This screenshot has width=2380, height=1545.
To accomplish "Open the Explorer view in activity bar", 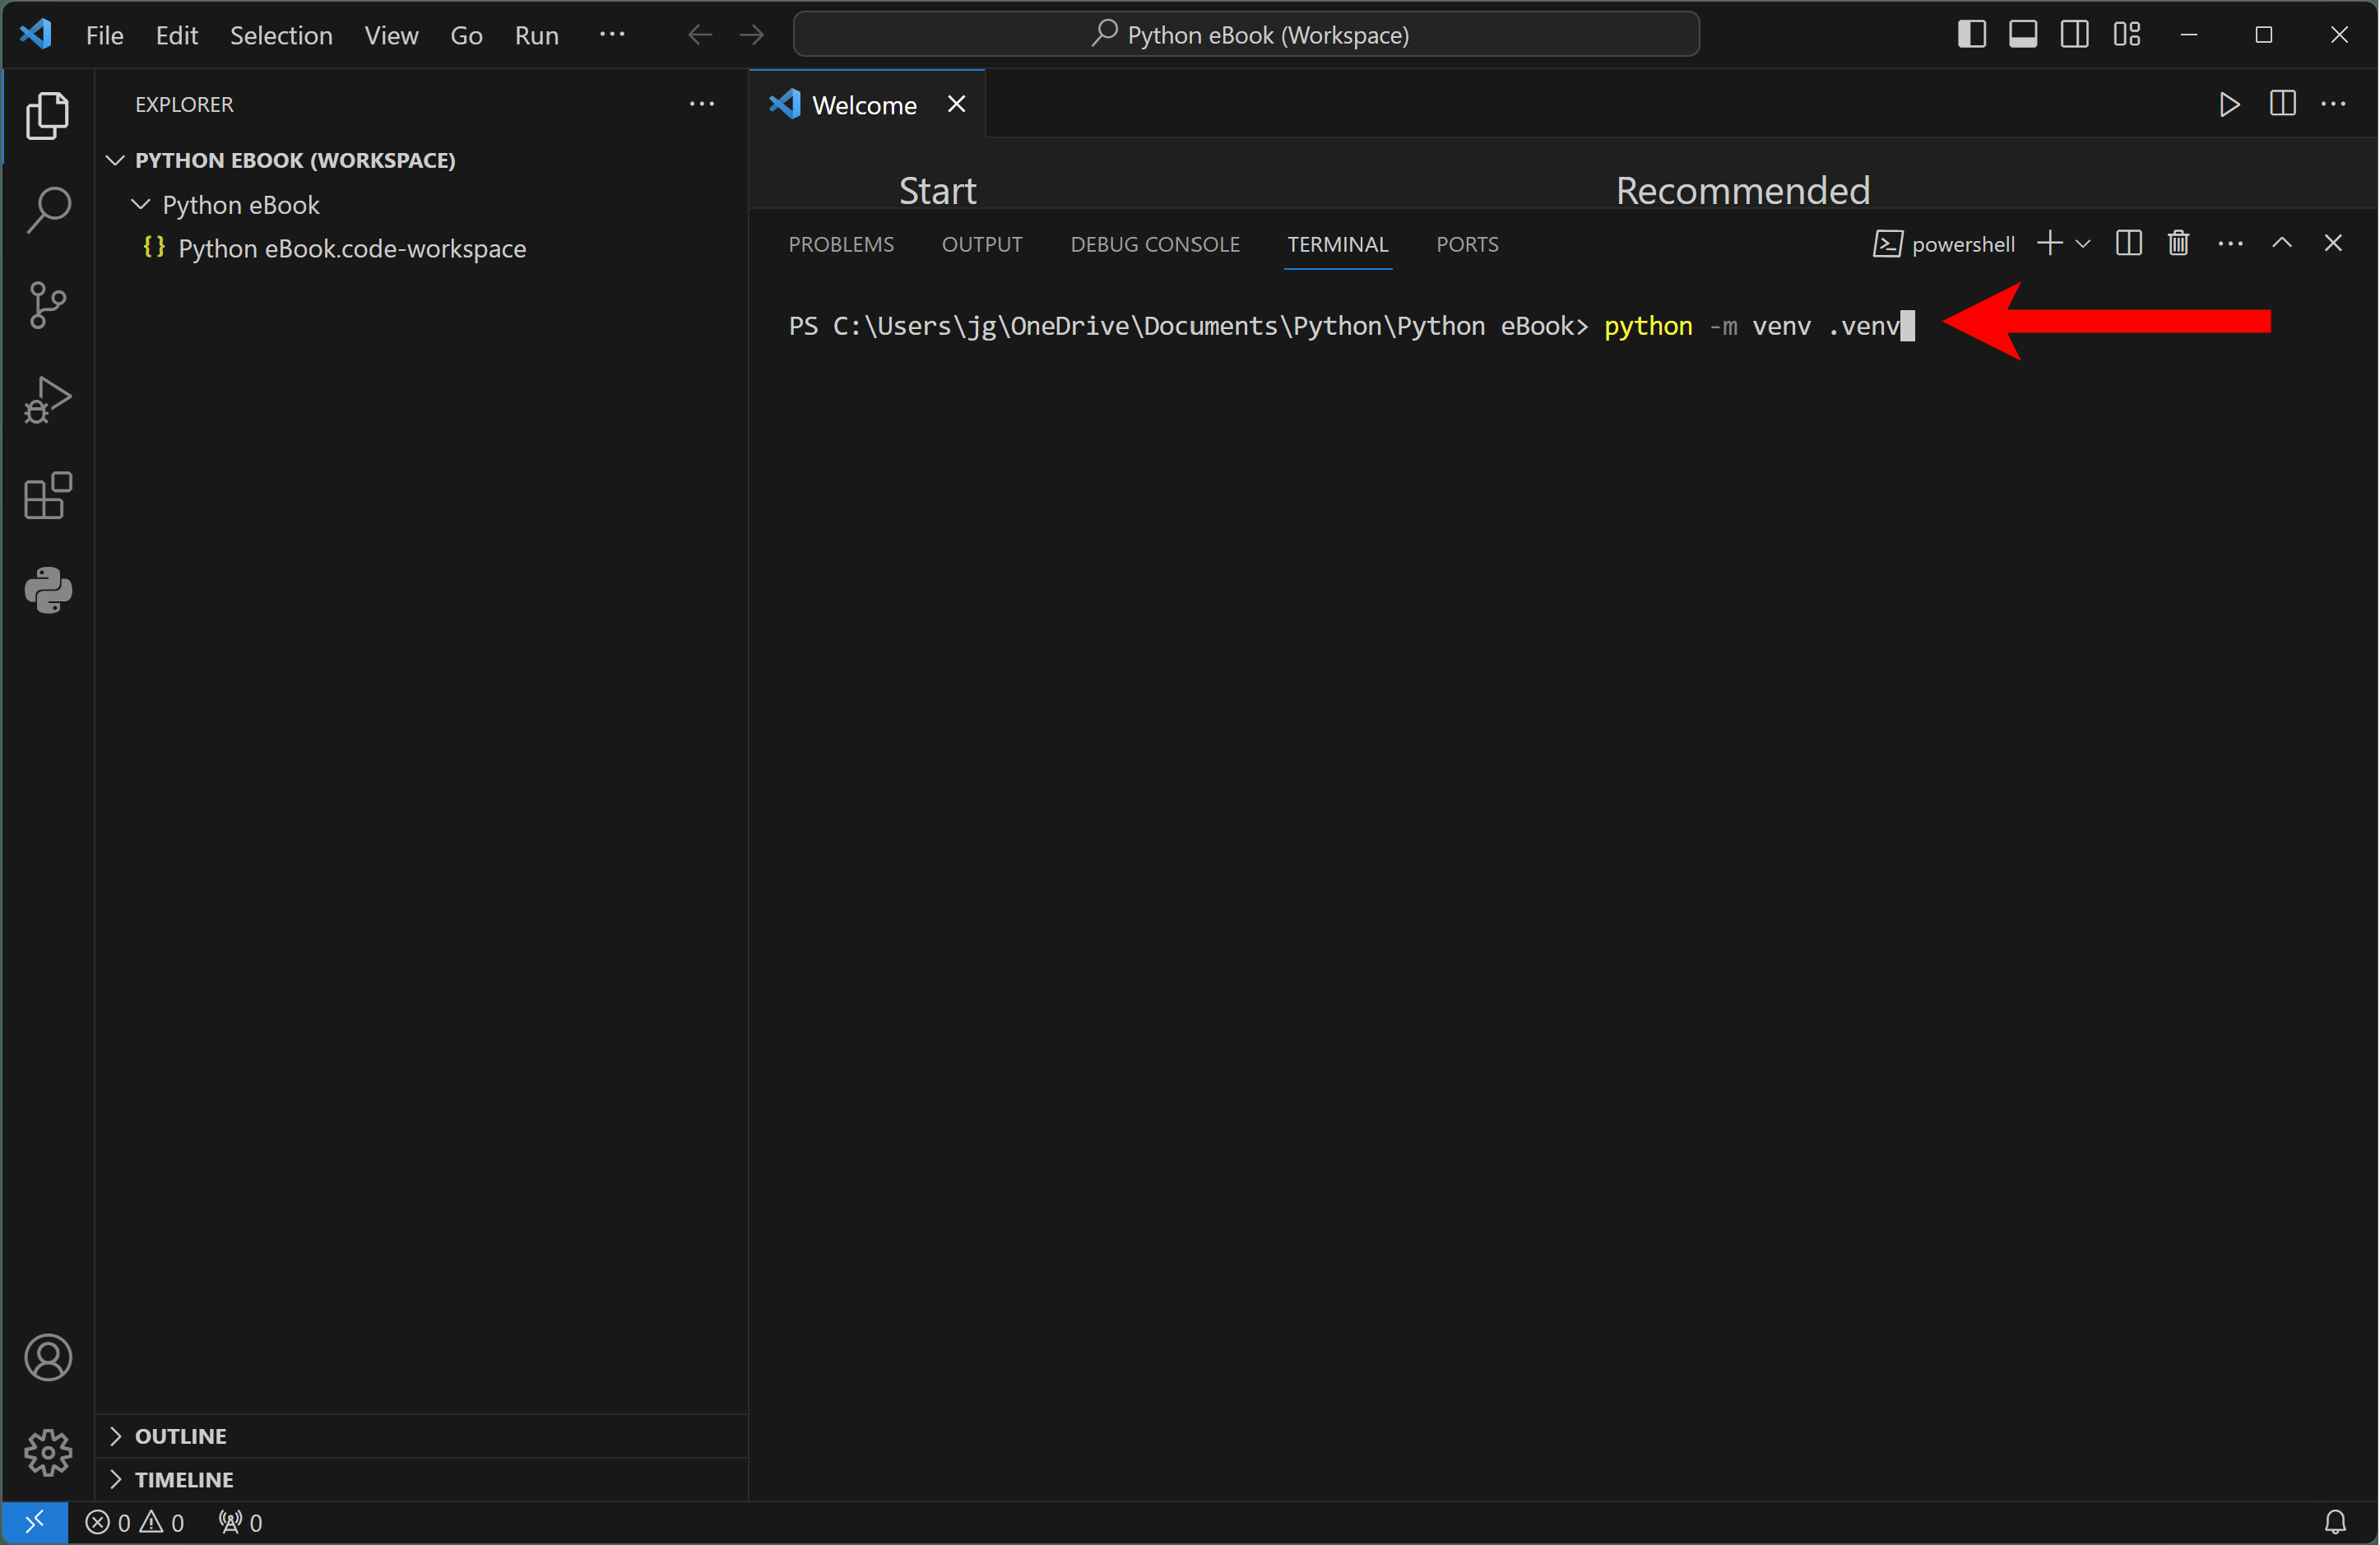I will (47, 115).
